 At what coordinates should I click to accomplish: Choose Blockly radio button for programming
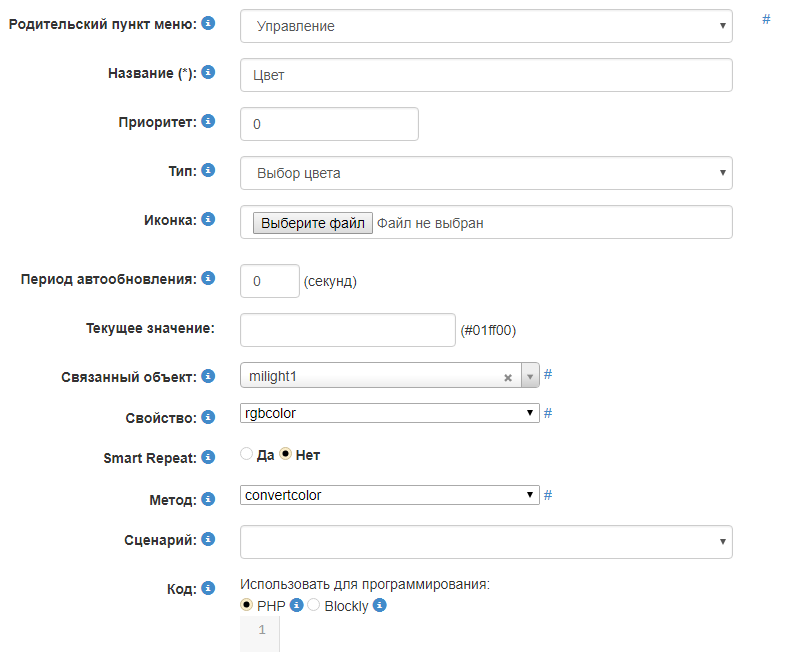314,605
